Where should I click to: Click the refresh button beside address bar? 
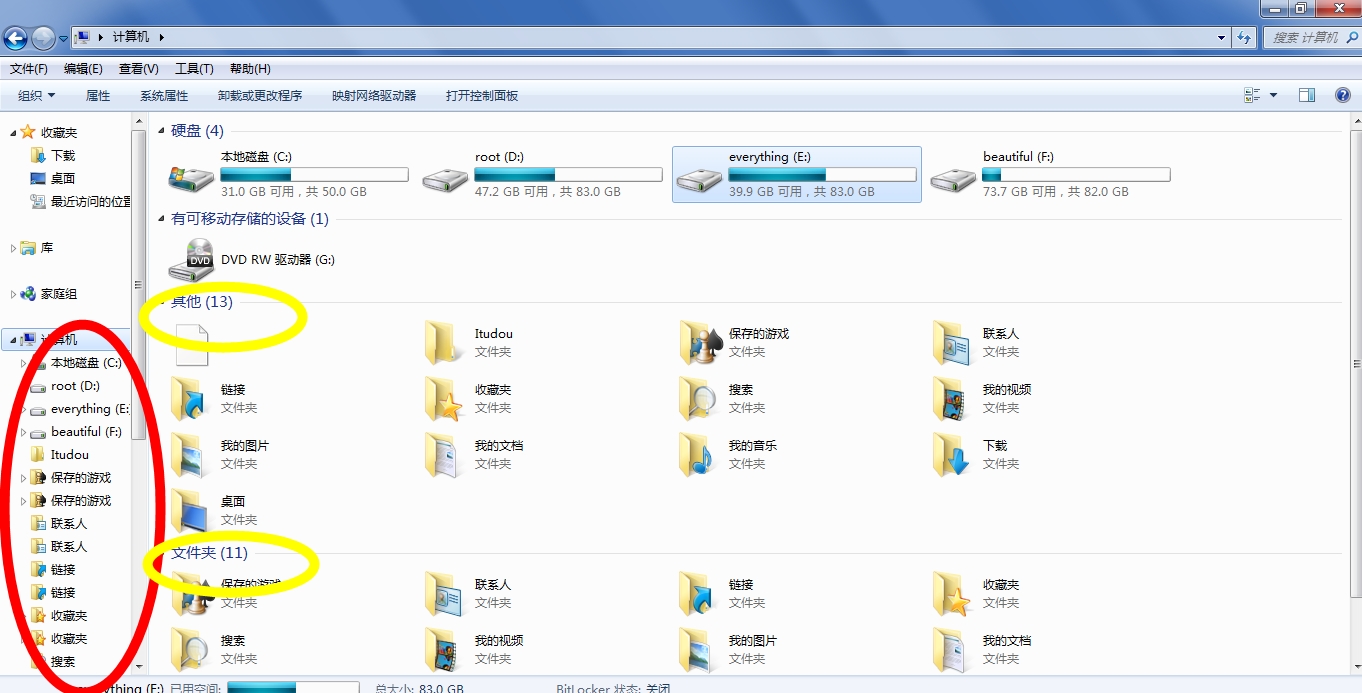coord(1244,37)
